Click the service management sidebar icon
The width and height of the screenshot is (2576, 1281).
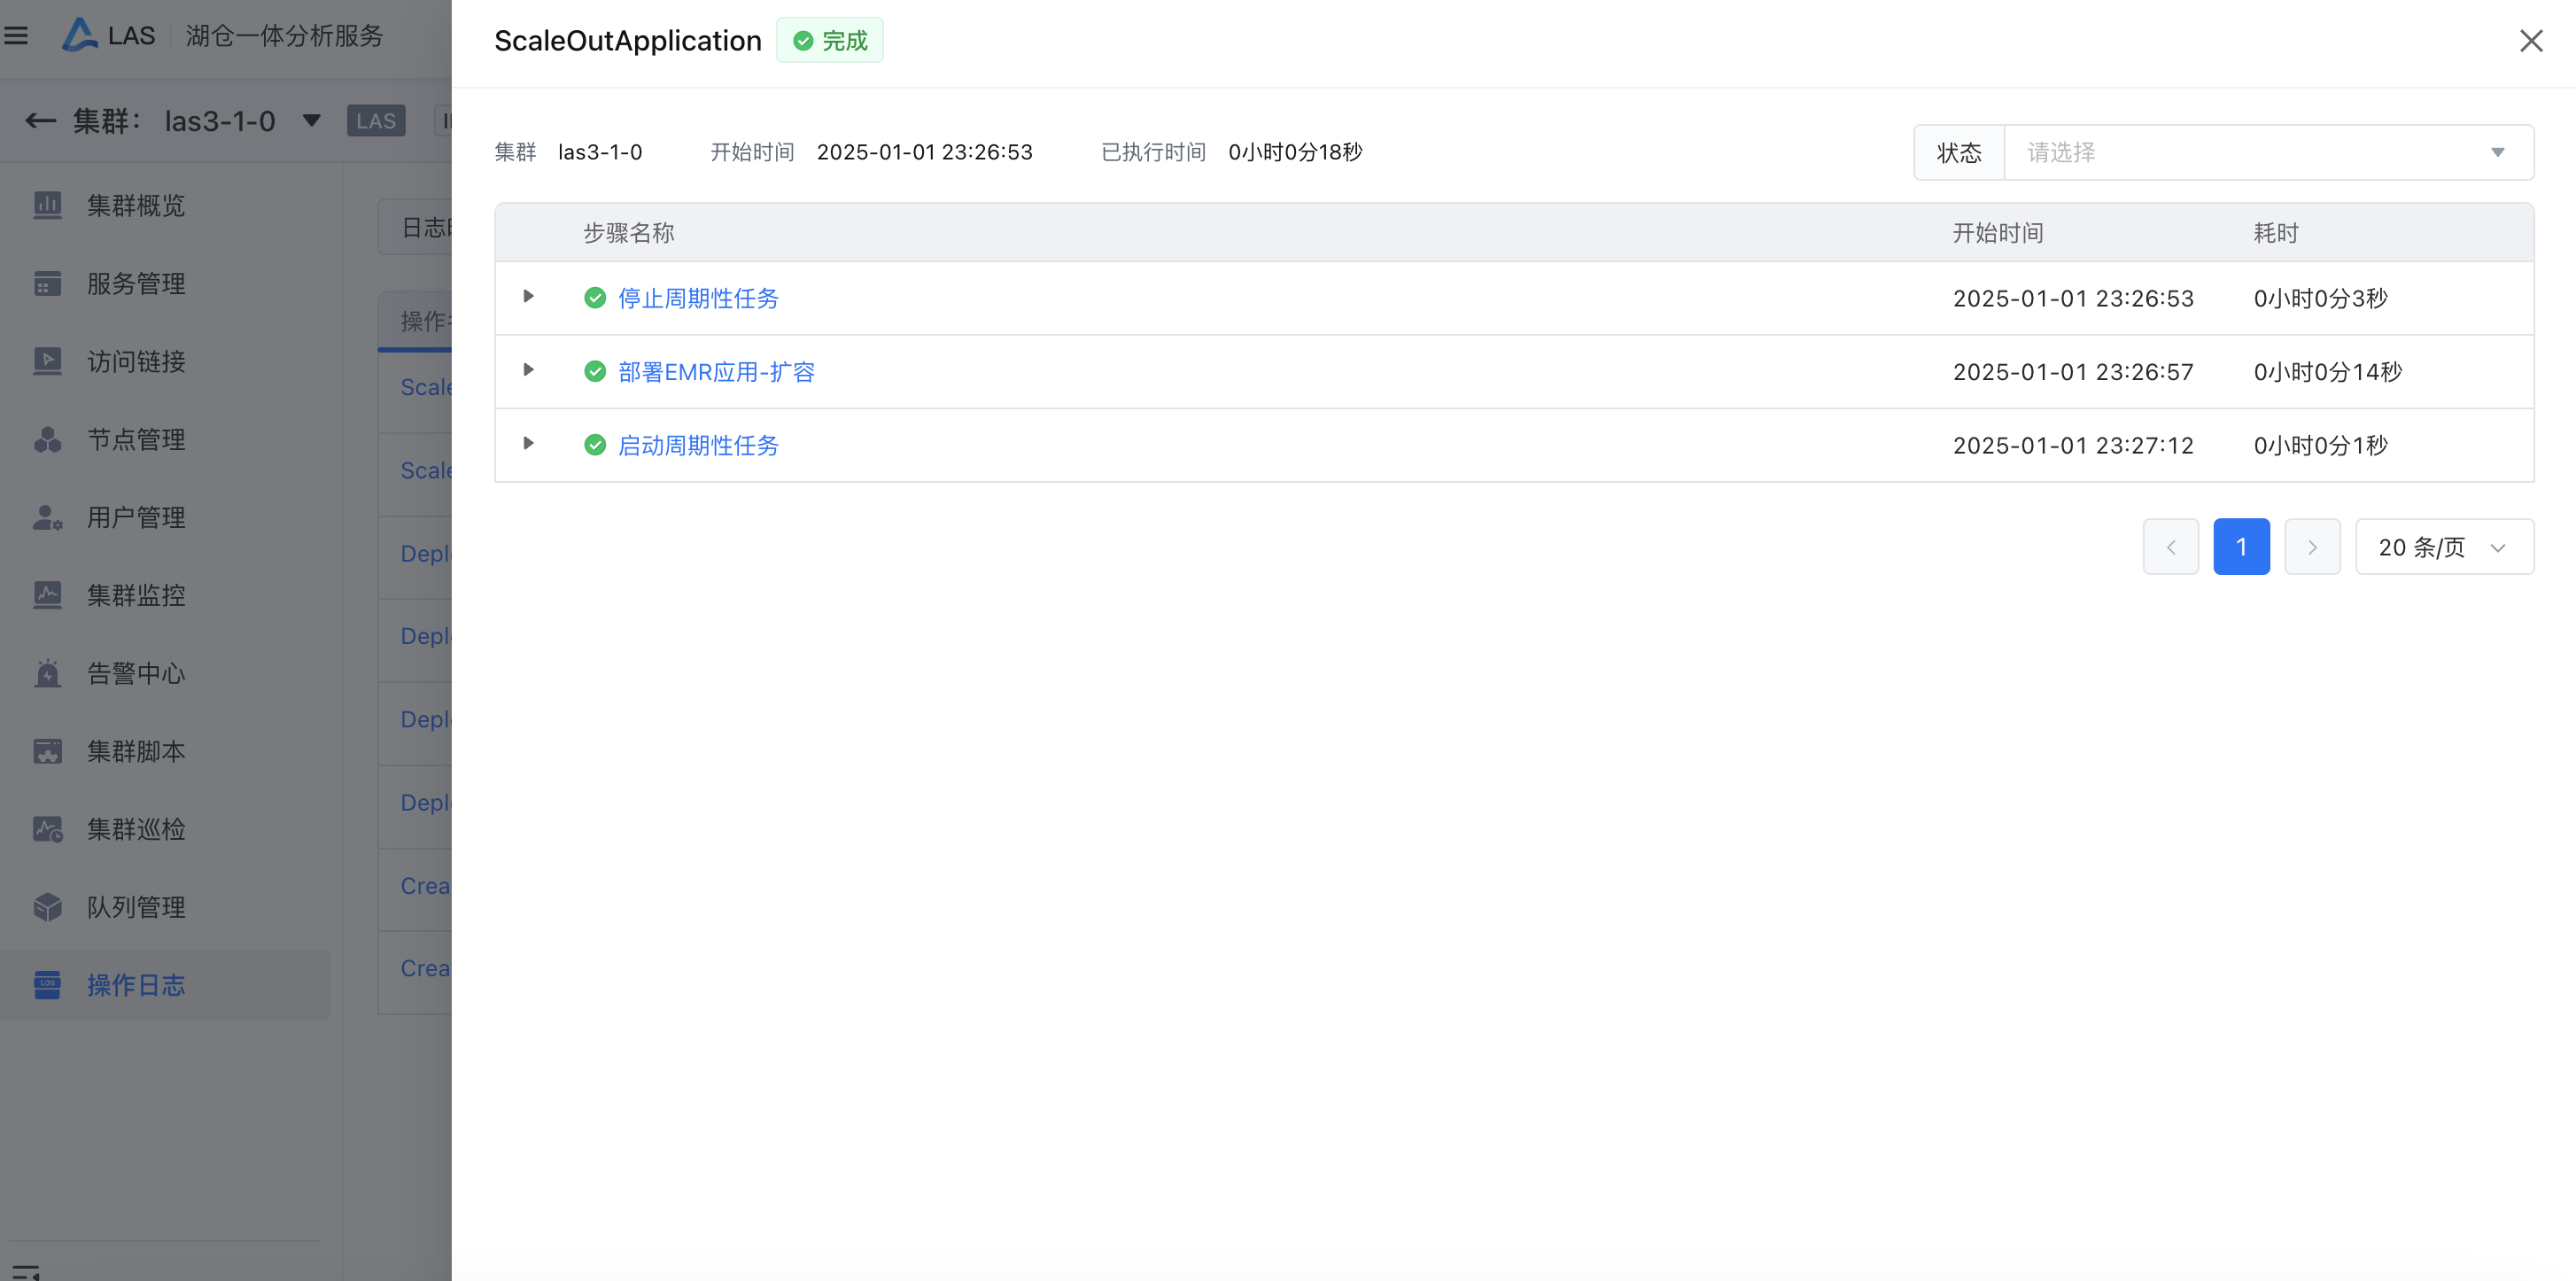pyautogui.click(x=47, y=283)
